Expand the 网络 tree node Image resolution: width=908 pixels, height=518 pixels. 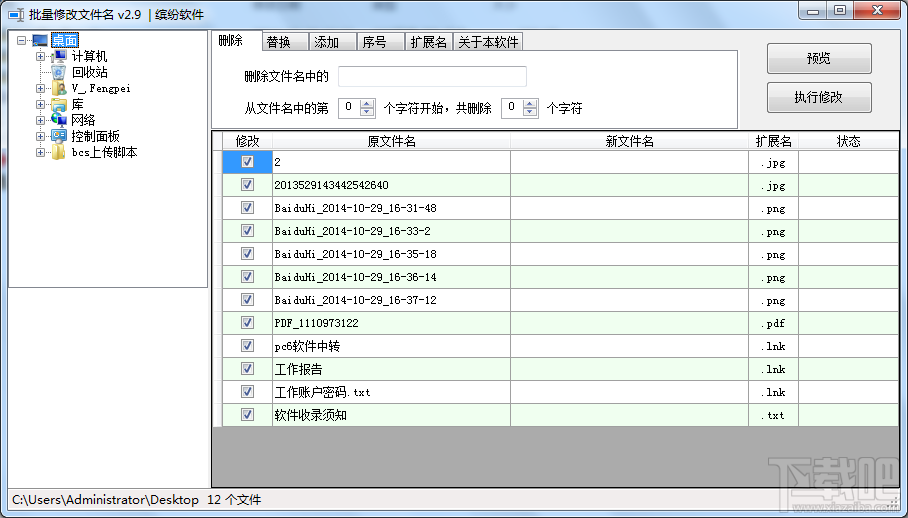click(x=40, y=120)
